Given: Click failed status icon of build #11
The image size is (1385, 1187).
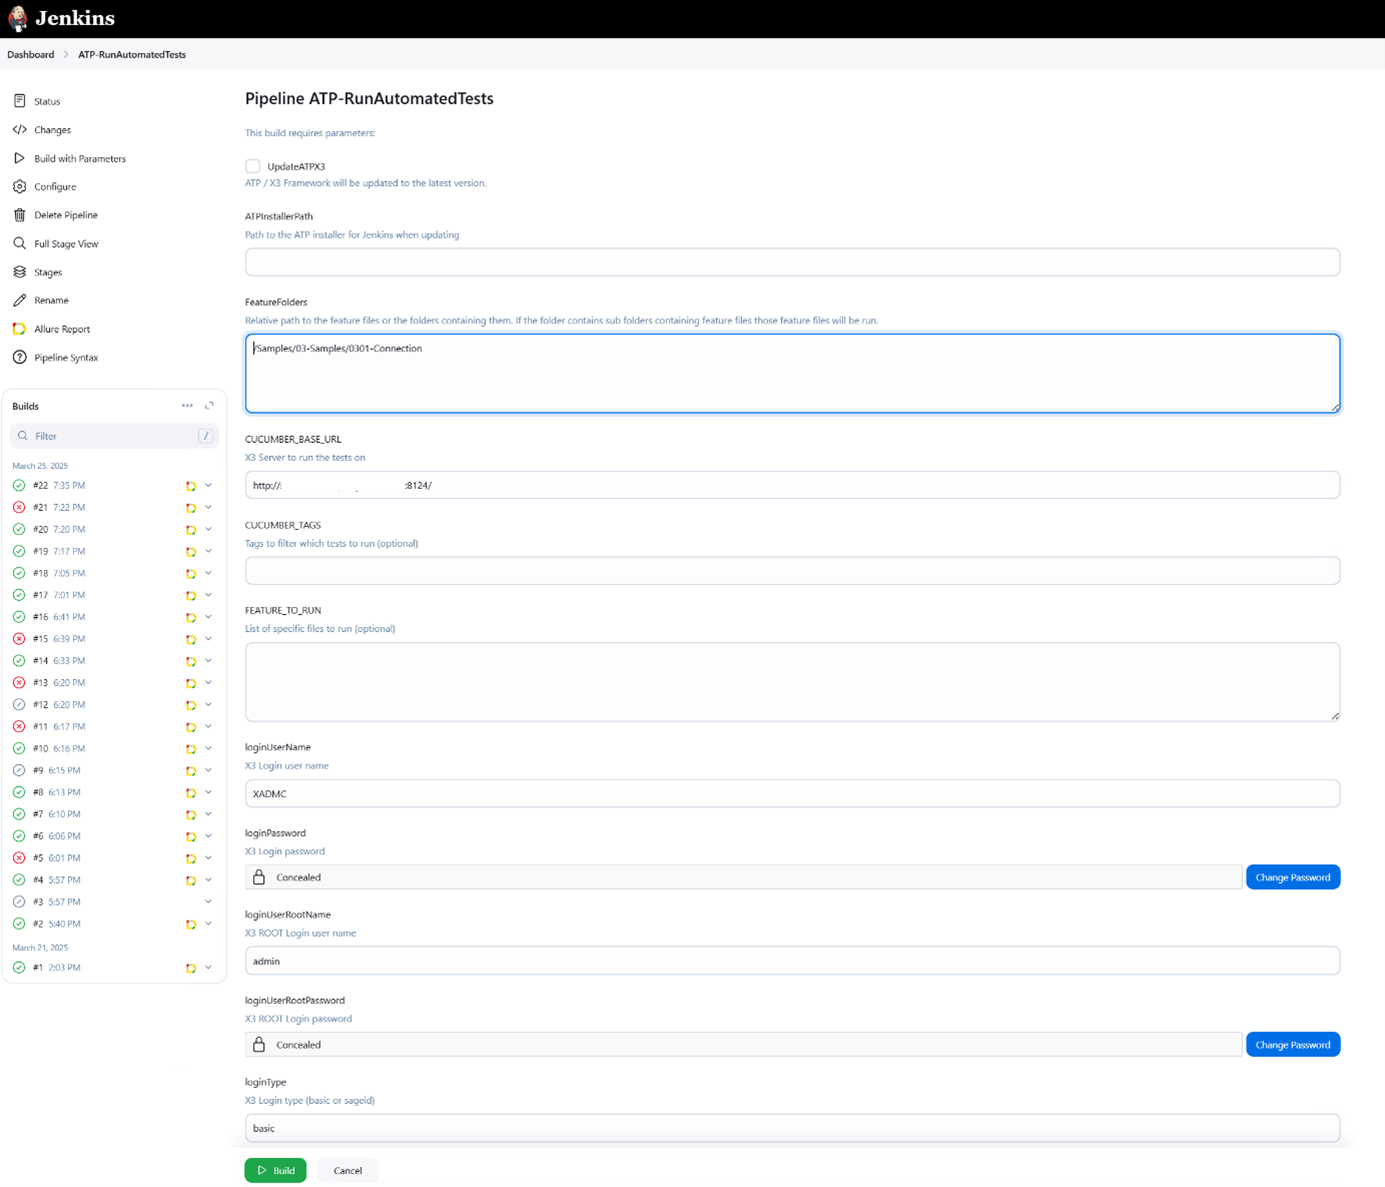Looking at the screenshot, I should coord(19,727).
